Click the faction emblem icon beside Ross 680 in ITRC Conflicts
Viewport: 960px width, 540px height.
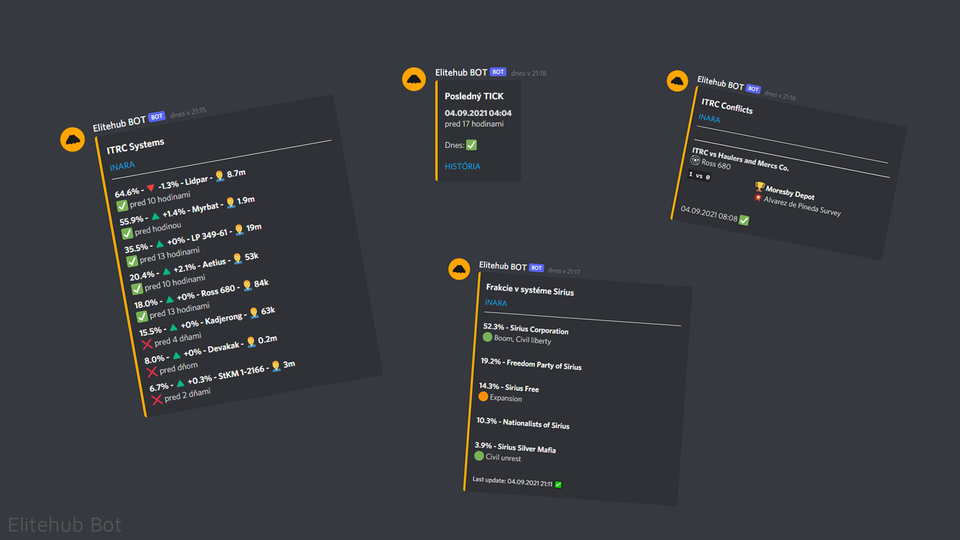(695, 160)
